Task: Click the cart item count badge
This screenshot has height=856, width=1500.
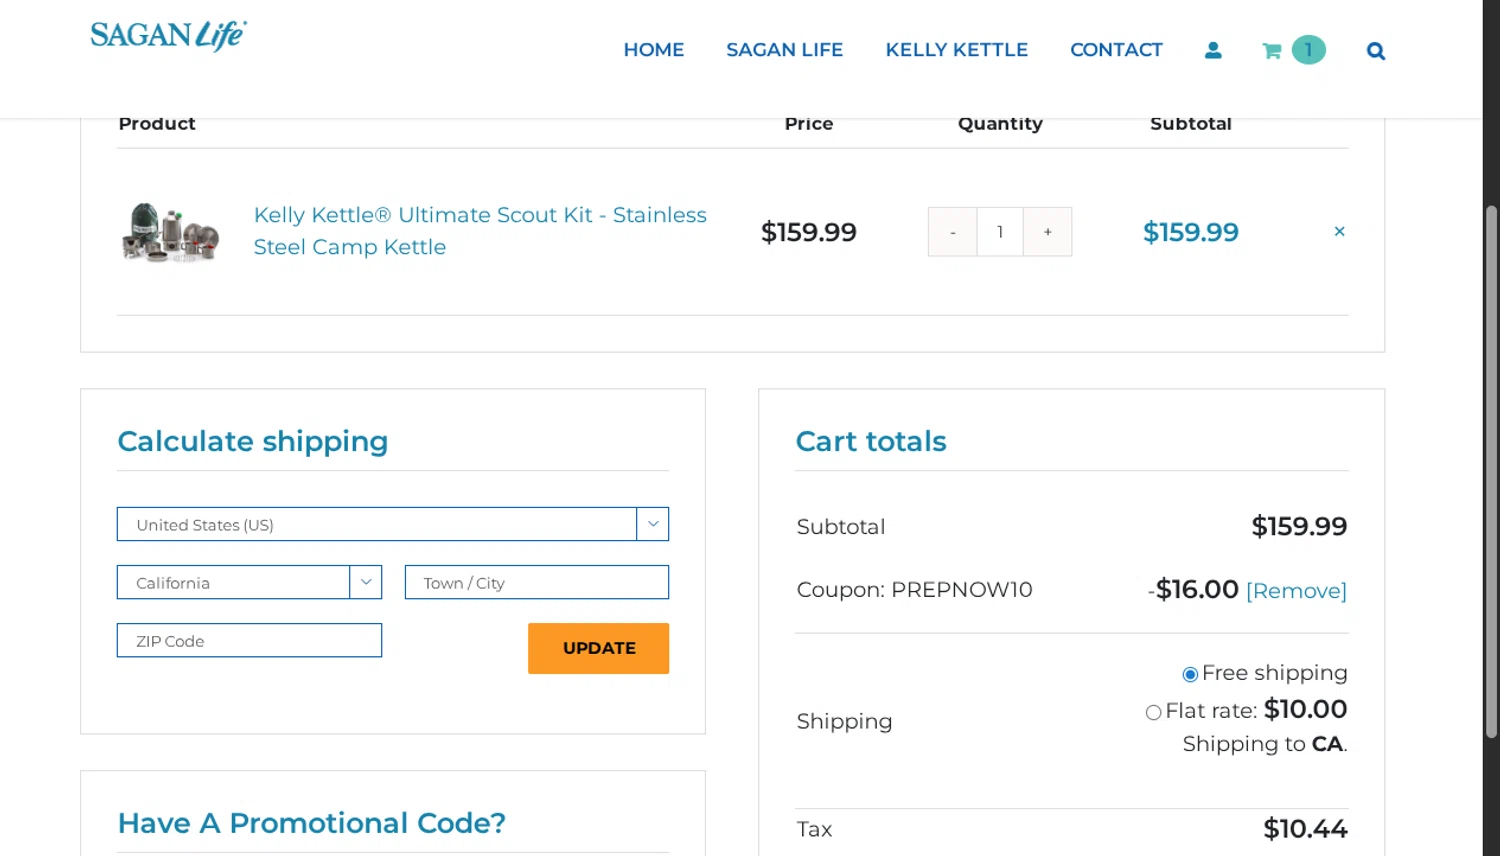Action: 1308,50
